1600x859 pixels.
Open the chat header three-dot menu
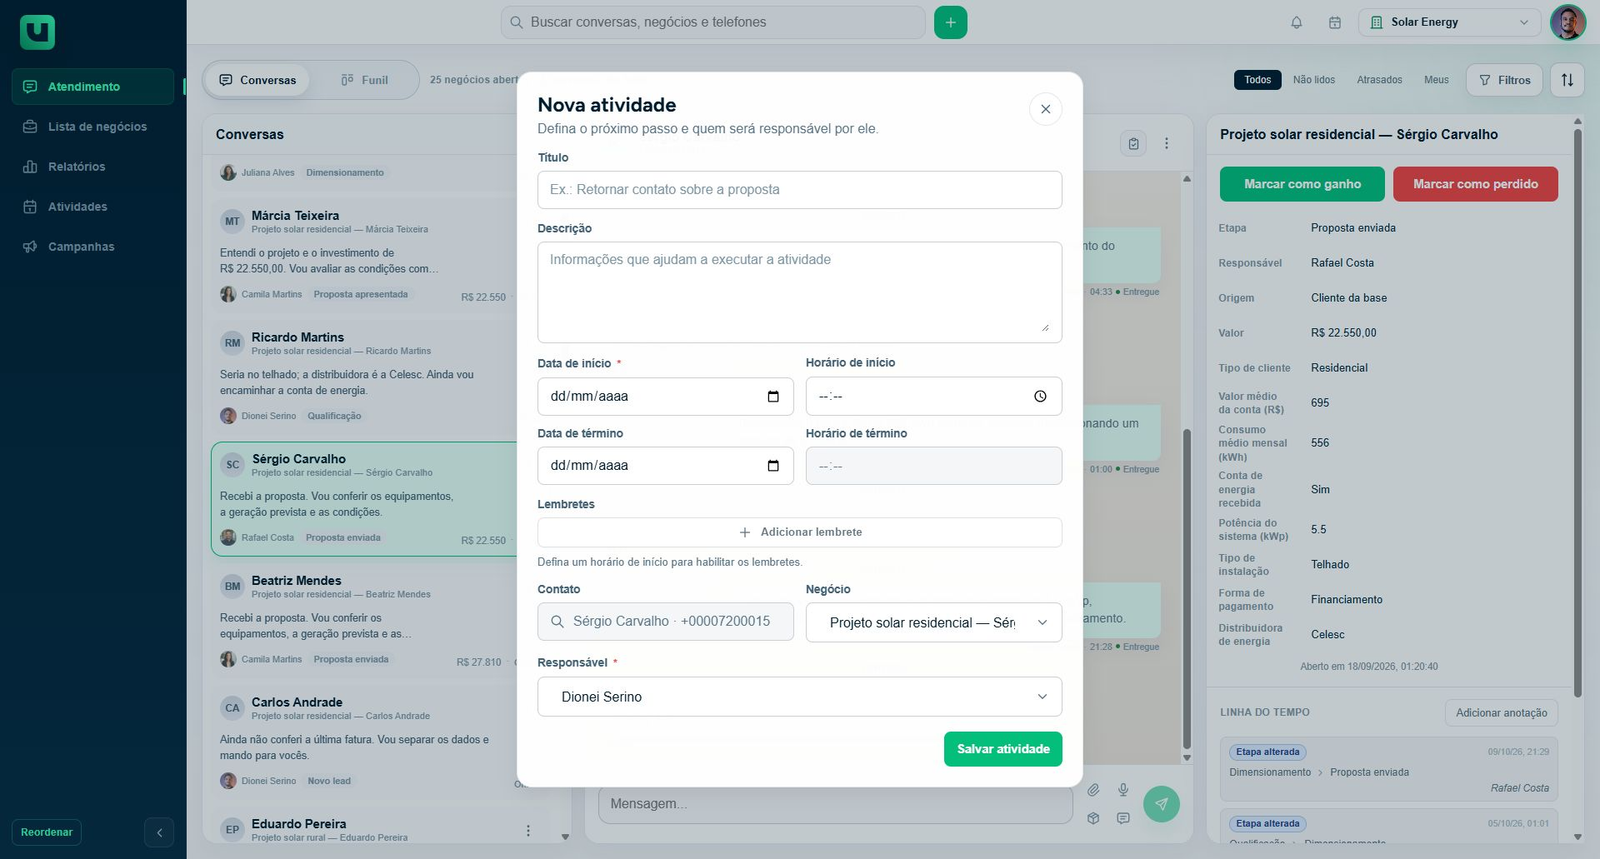(1166, 143)
